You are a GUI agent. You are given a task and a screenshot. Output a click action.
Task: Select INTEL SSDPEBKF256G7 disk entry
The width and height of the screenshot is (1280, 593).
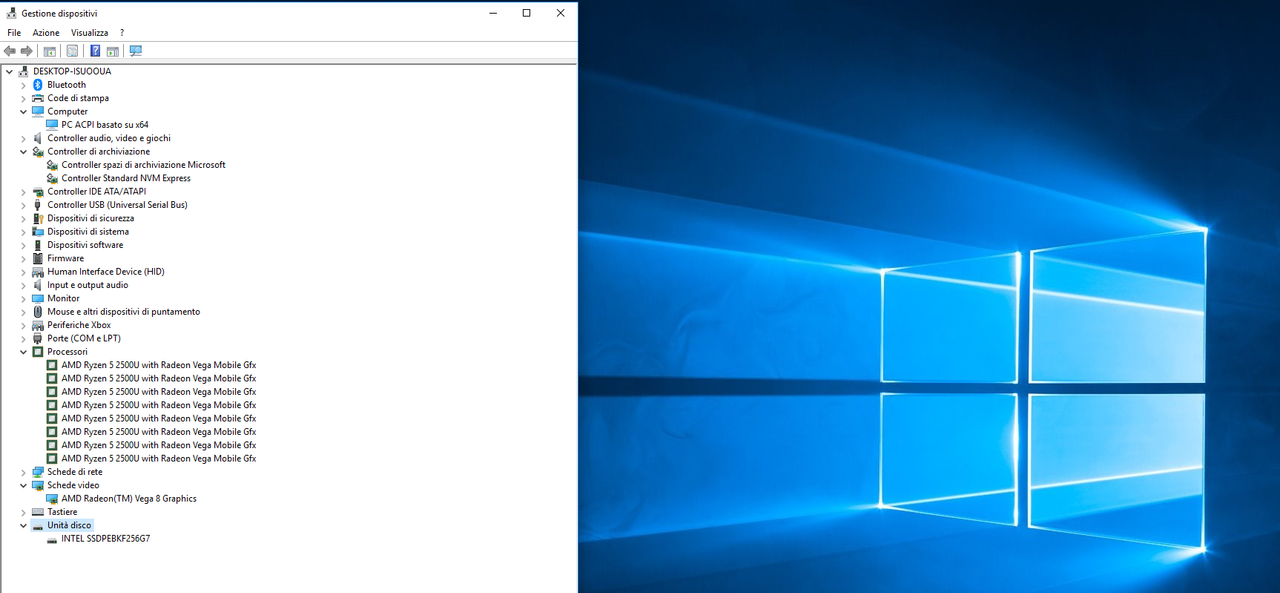(x=106, y=538)
